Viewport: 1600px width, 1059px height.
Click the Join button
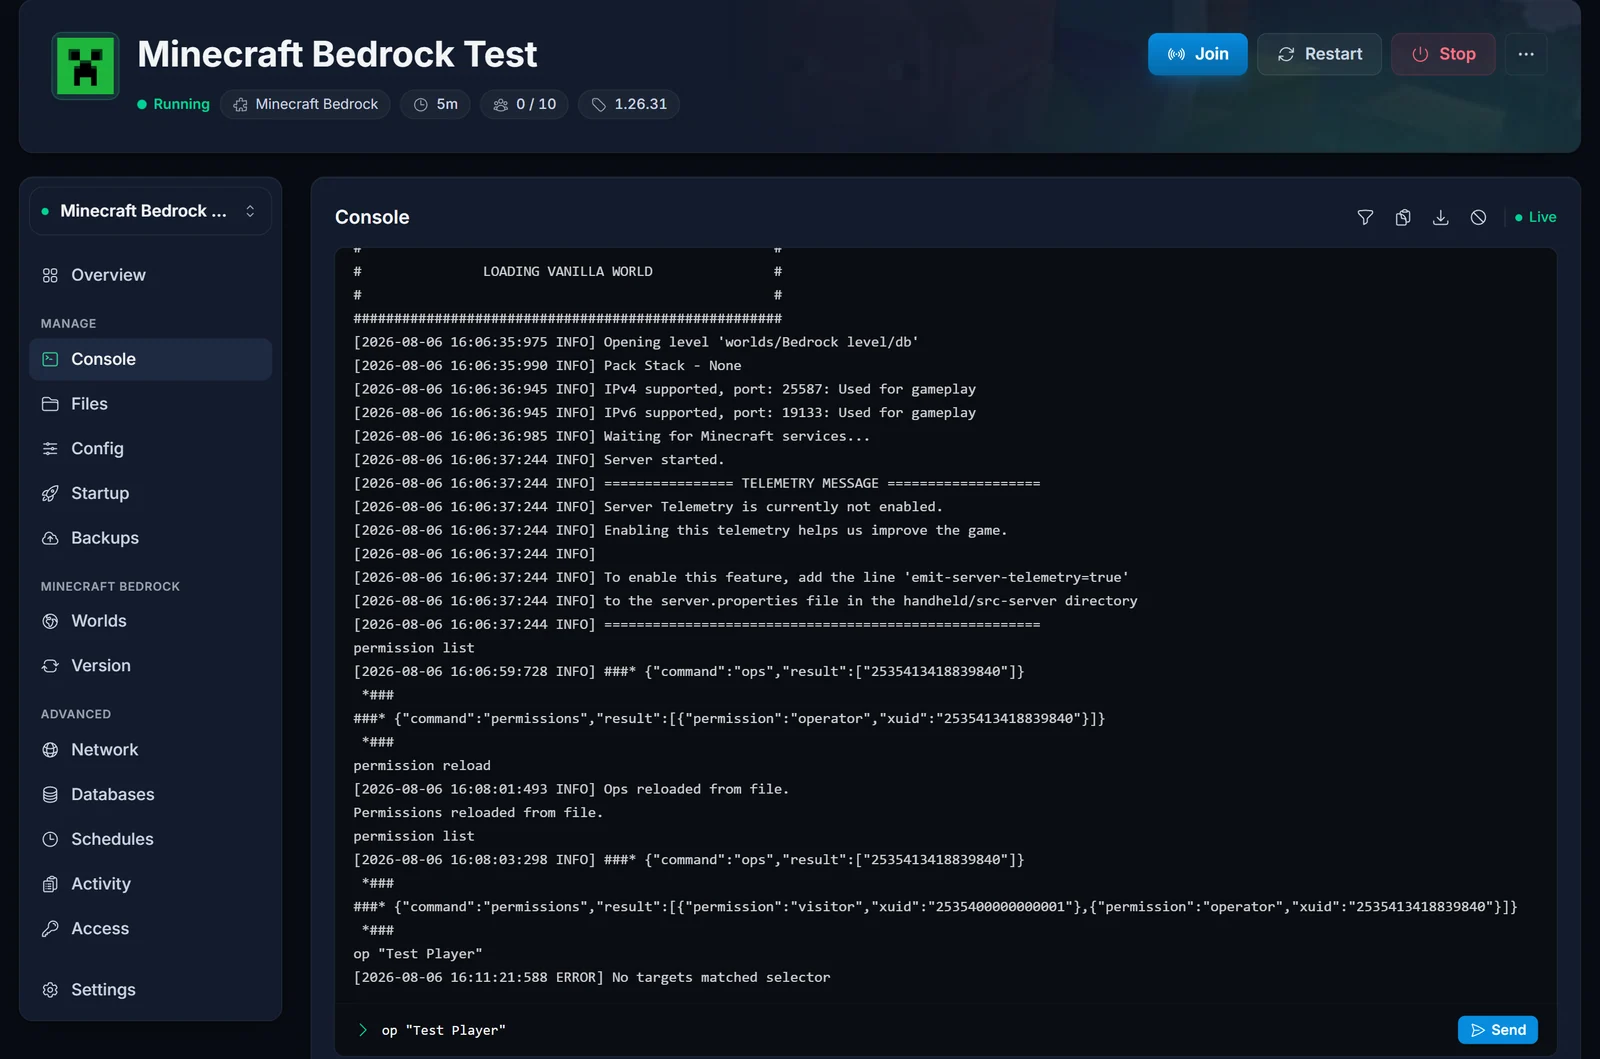click(x=1197, y=54)
